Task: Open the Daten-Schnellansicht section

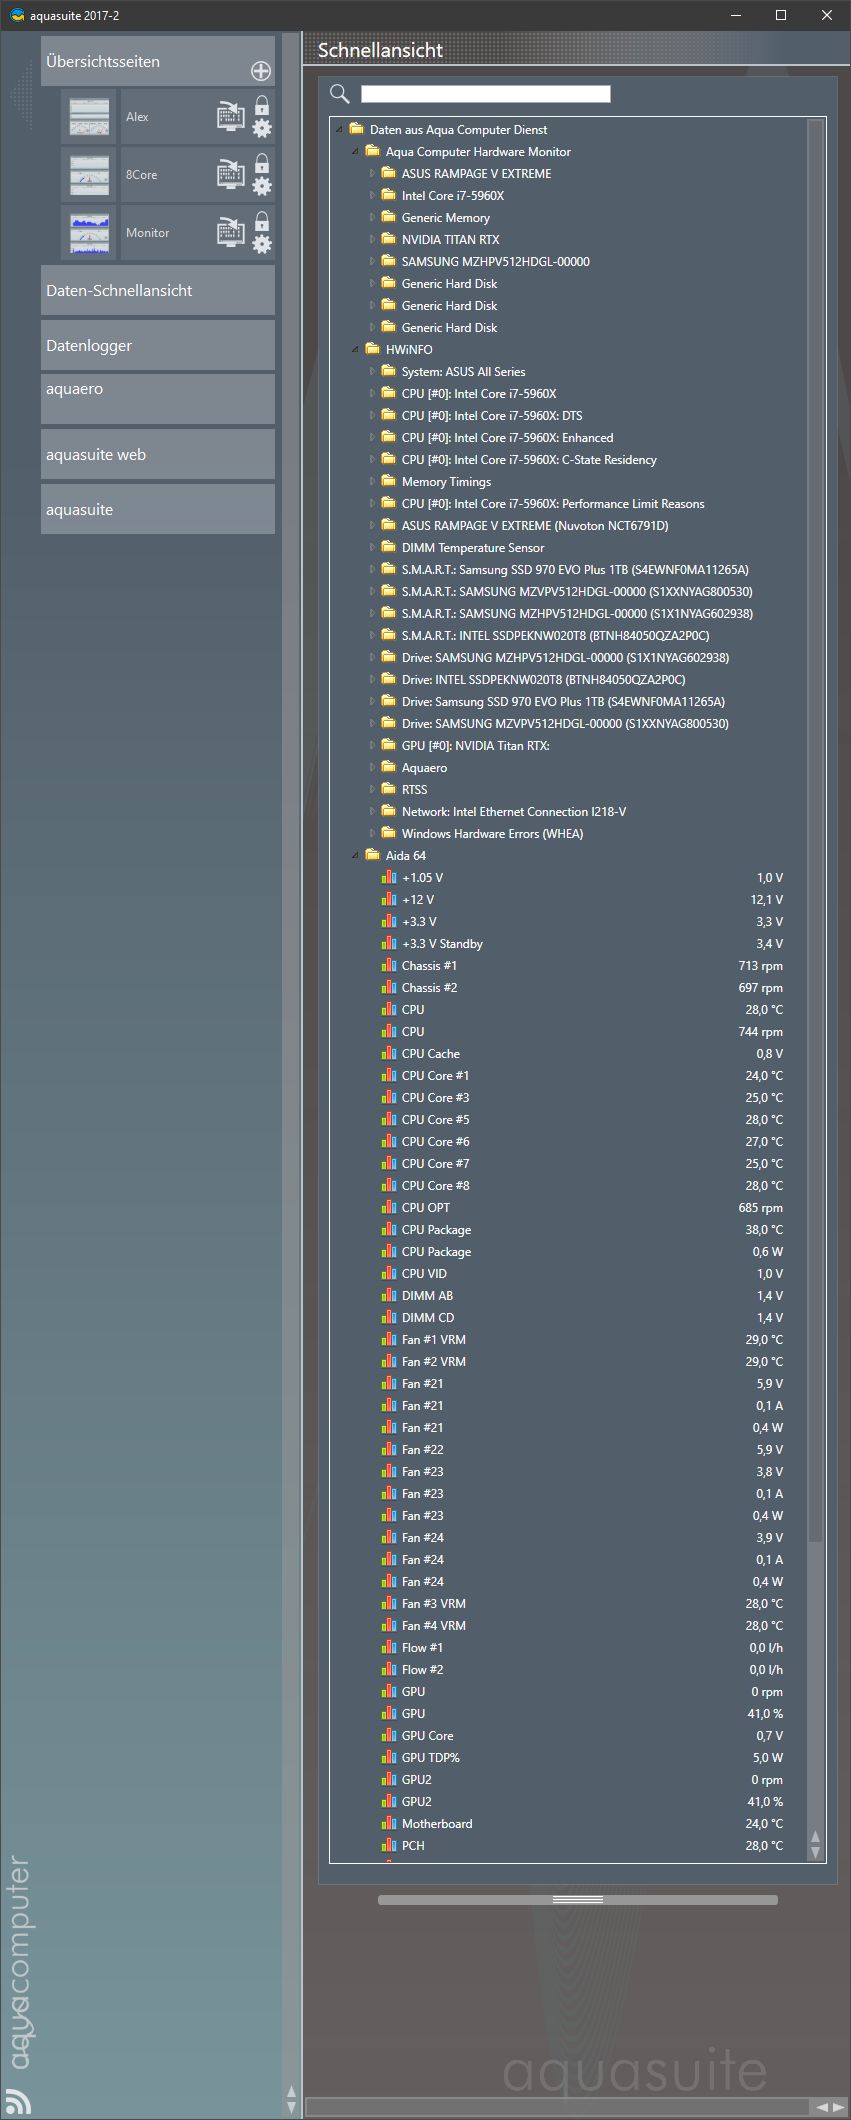Action: pos(158,290)
